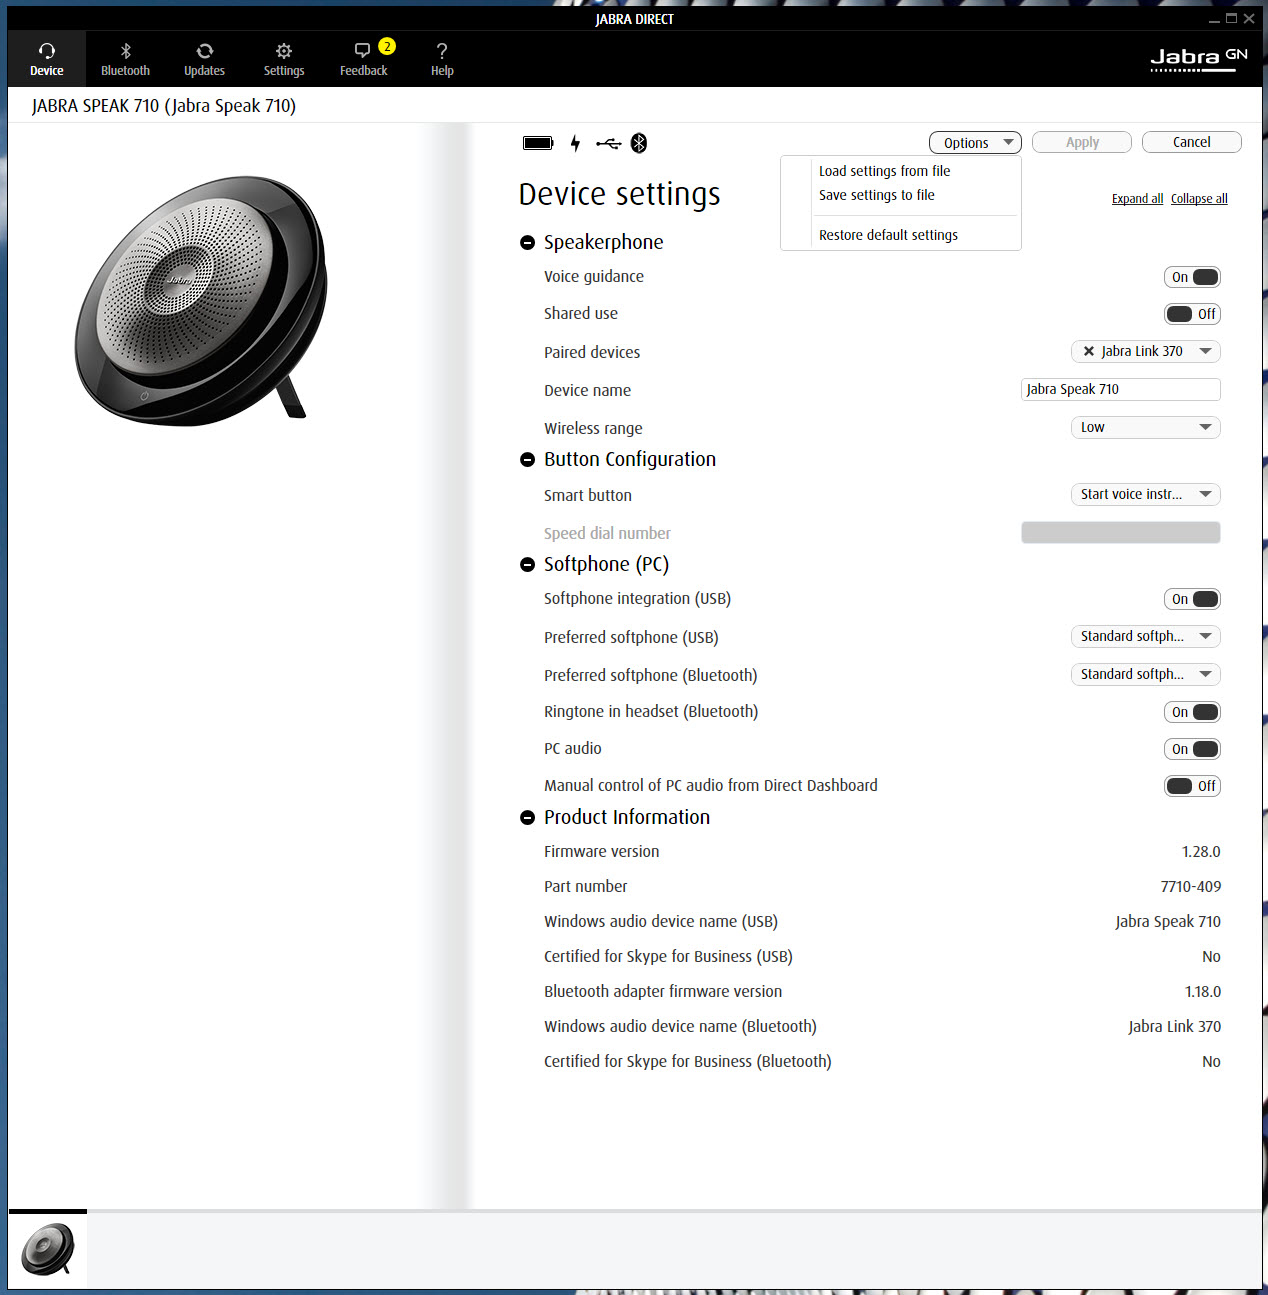1268x1295 pixels.
Task: Collapse the Button Configuration section
Action: [528, 460]
